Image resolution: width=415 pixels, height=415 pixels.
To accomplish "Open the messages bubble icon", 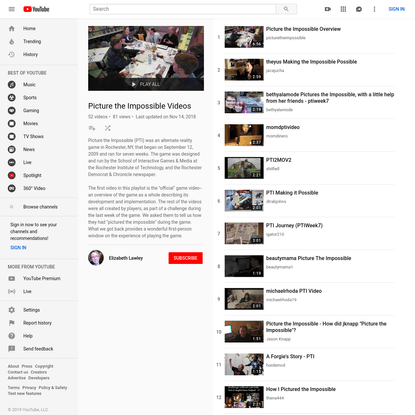I will tap(359, 9).
